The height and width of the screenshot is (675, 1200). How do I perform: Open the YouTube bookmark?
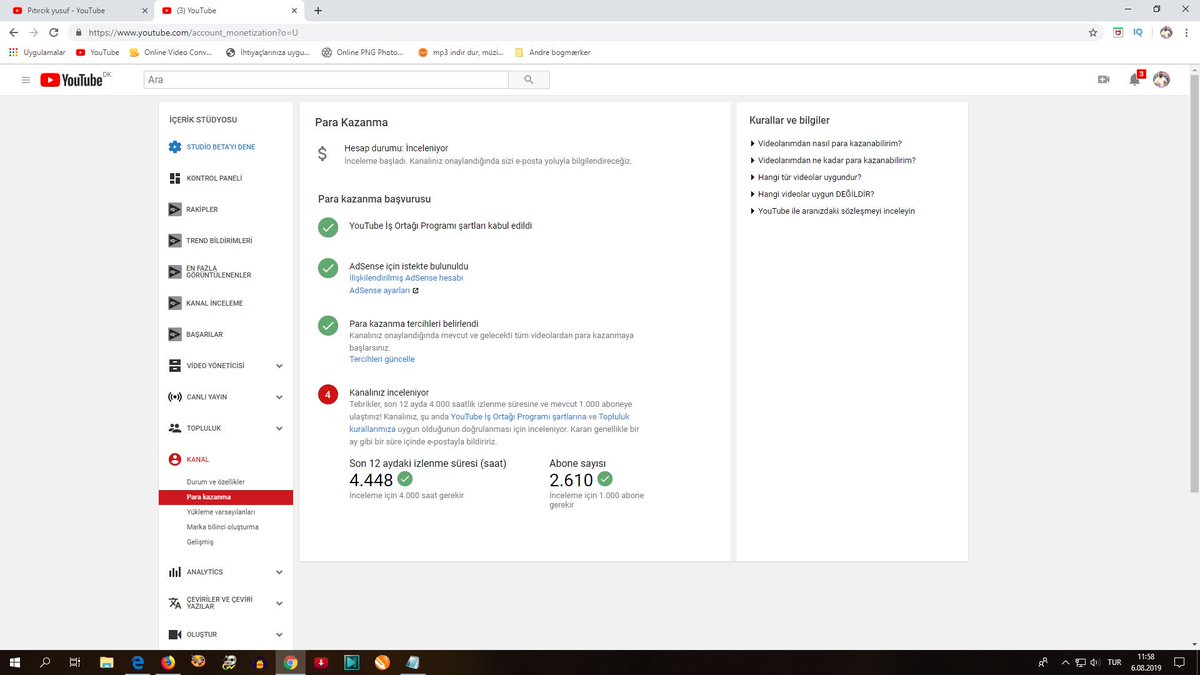pos(98,52)
